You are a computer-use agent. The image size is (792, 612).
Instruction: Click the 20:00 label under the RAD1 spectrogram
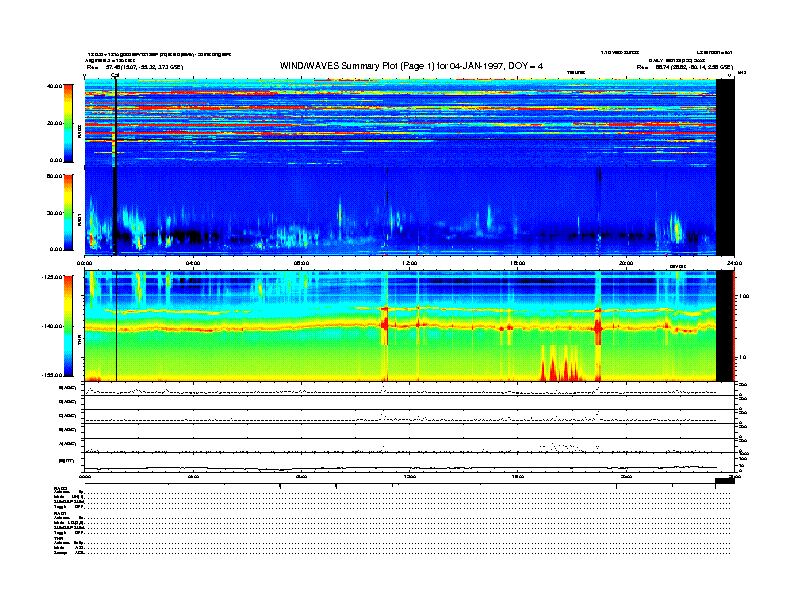tap(626, 263)
